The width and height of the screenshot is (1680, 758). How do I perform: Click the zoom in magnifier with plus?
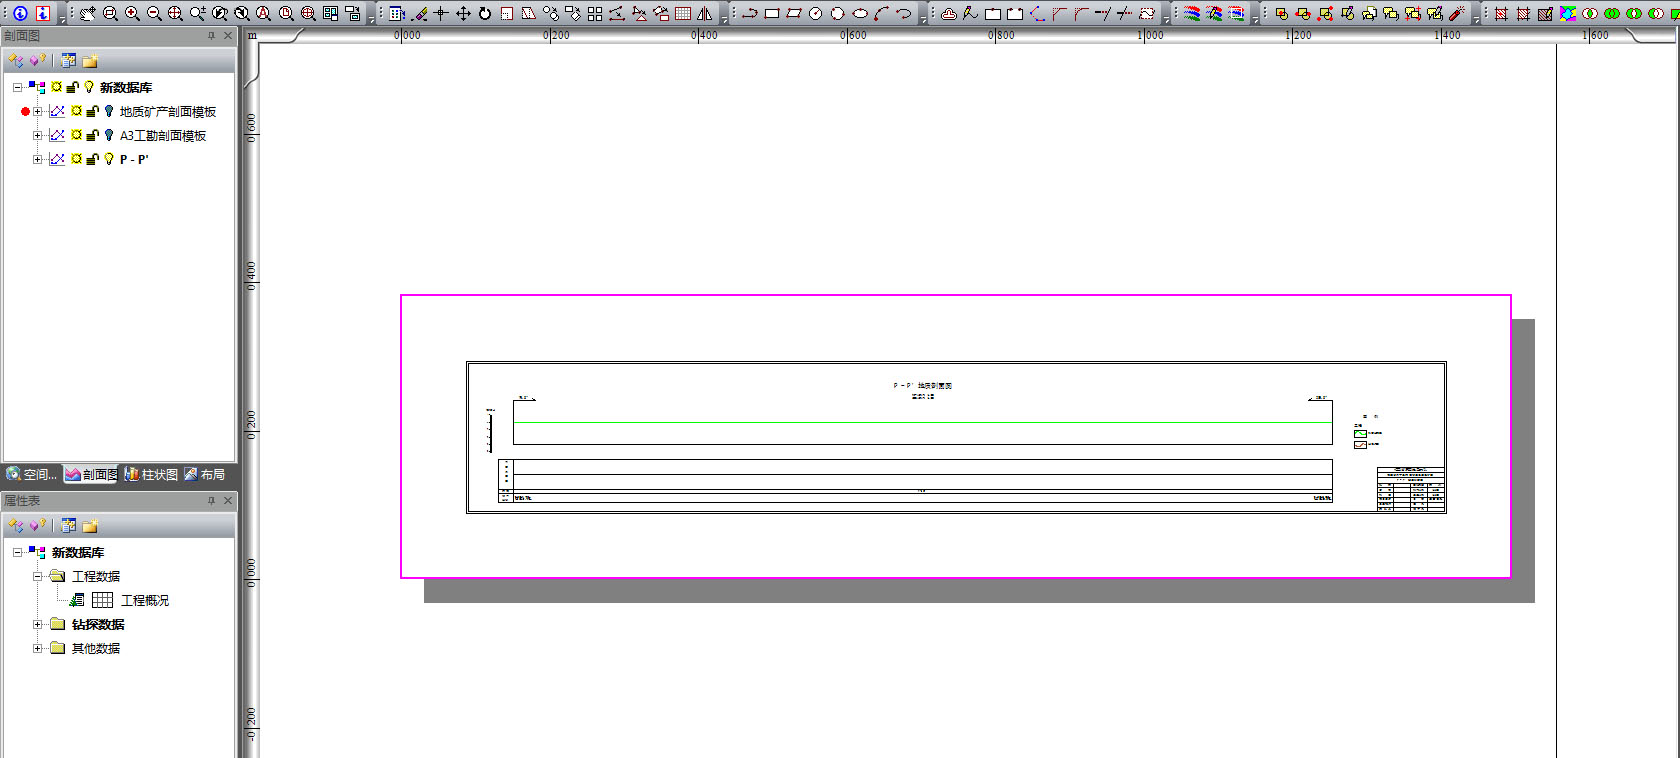(132, 13)
